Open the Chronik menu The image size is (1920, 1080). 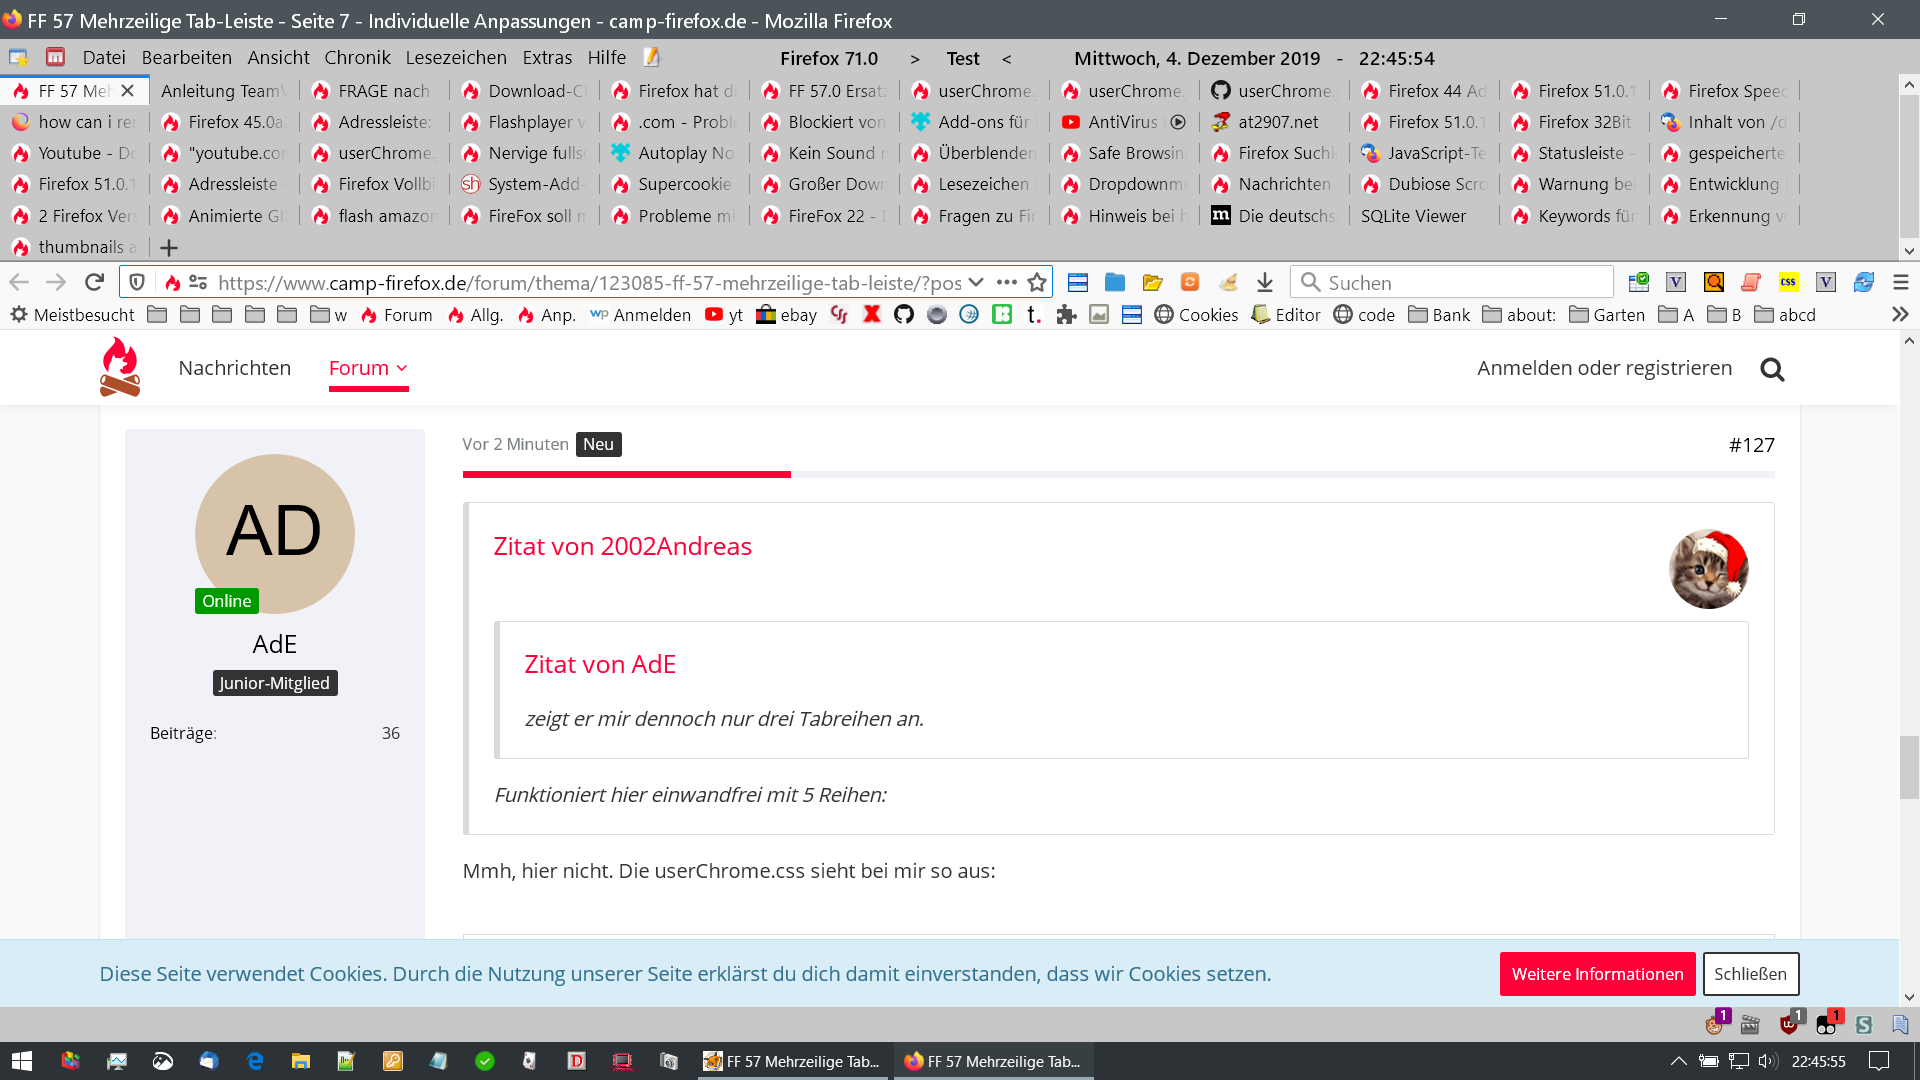[x=357, y=58]
